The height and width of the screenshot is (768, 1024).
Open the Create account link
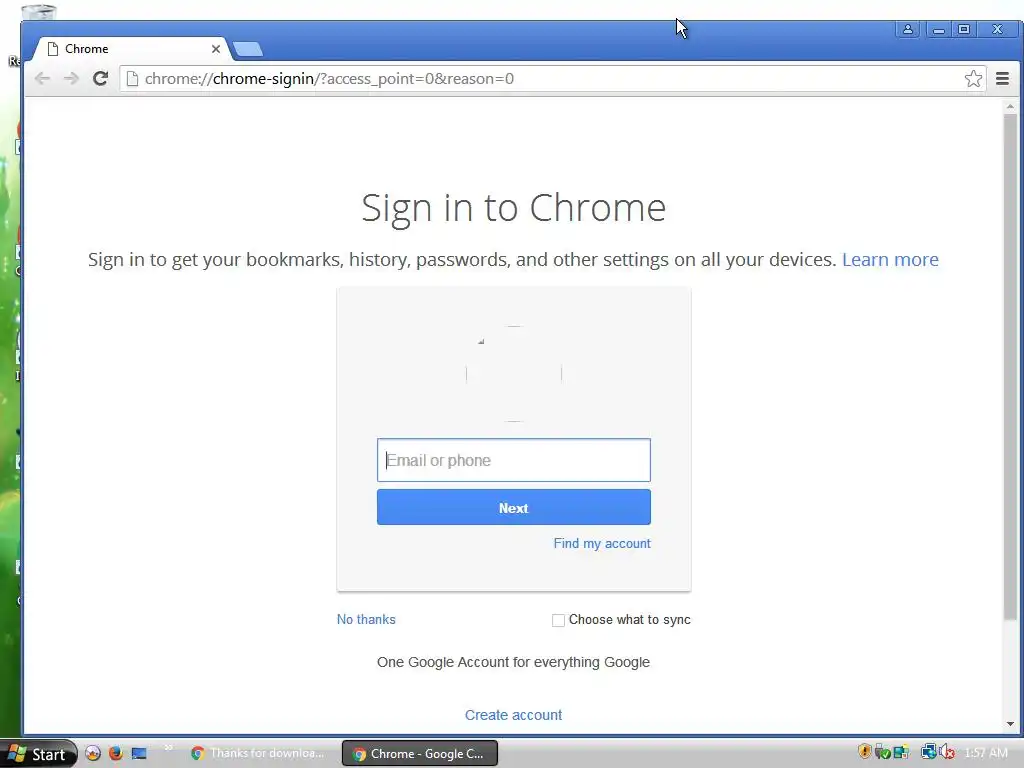[513, 715]
